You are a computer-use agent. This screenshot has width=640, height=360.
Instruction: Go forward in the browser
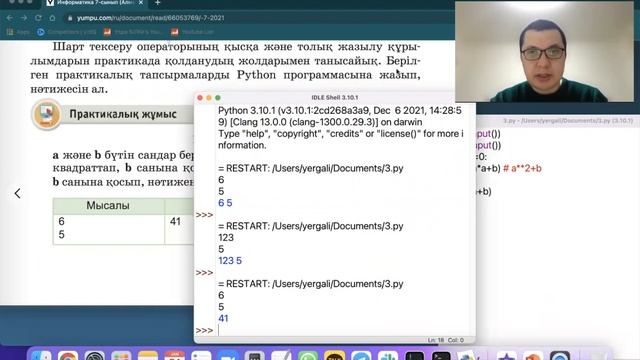[x=24, y=18]
